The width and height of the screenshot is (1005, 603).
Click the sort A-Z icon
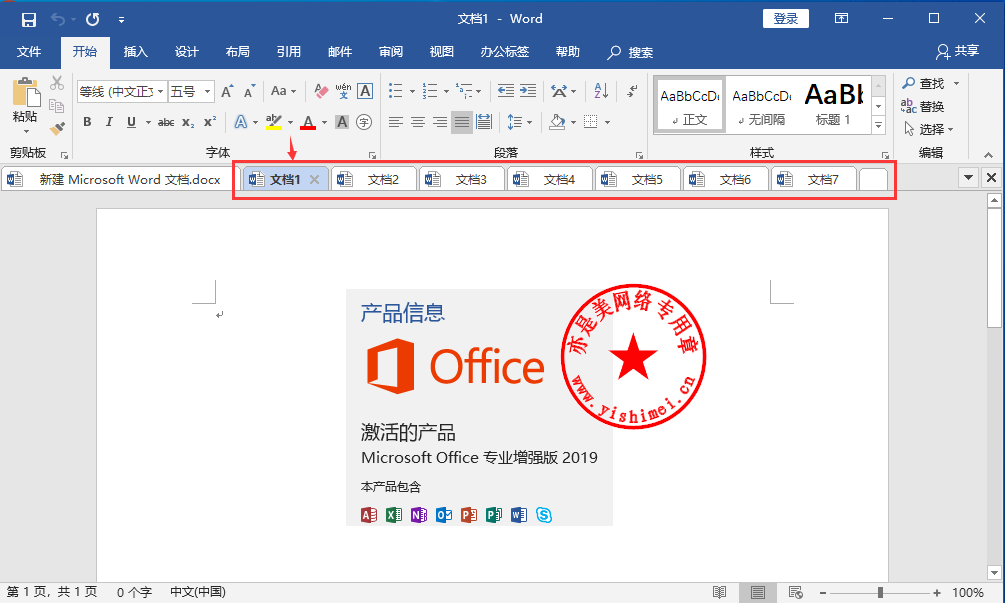click(601, 91)
